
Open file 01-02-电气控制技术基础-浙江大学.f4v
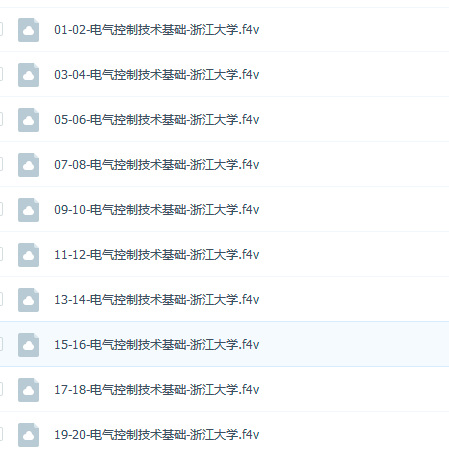157,30
